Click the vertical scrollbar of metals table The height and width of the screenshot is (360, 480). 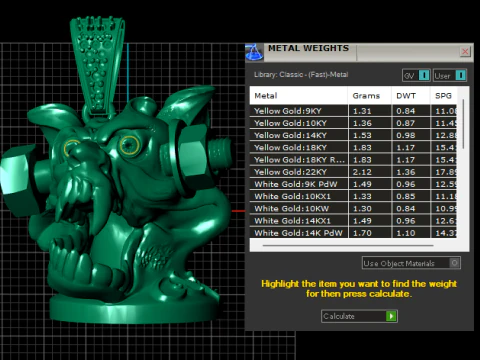pyautogui.click(x=463, y=124)
